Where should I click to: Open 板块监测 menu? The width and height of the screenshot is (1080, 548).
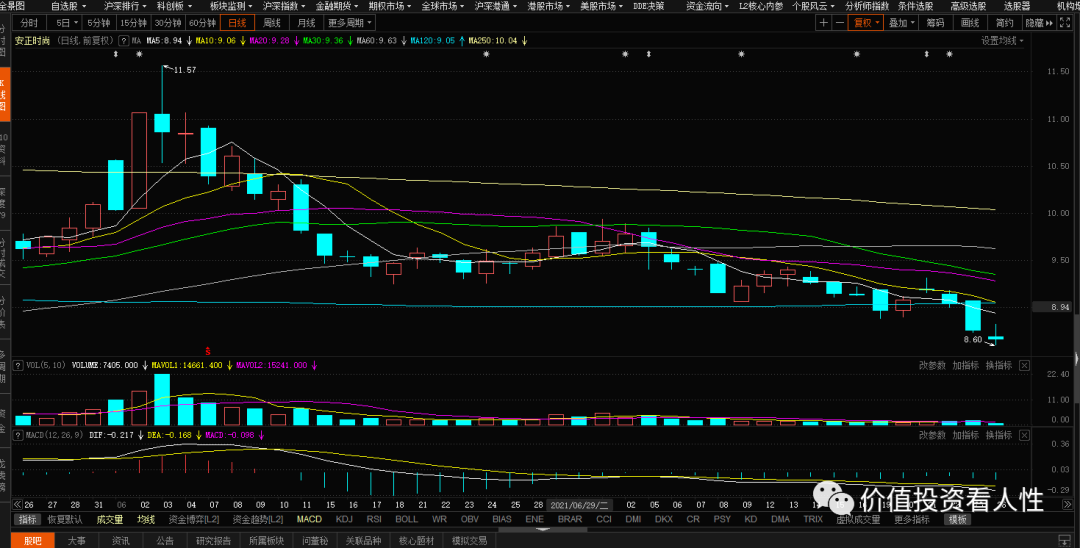[231, 6]
